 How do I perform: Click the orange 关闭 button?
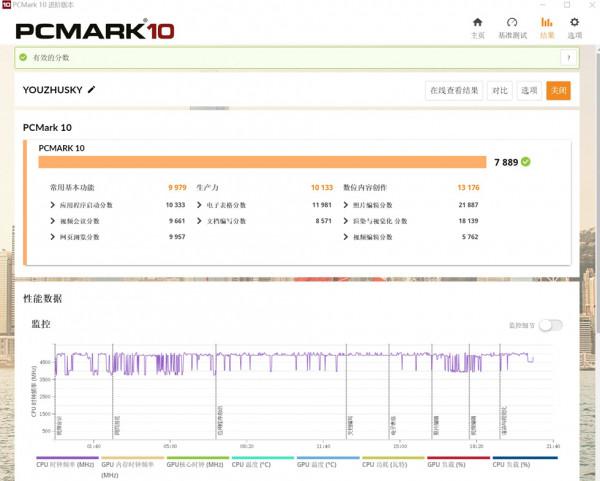(x=558, y=91)
